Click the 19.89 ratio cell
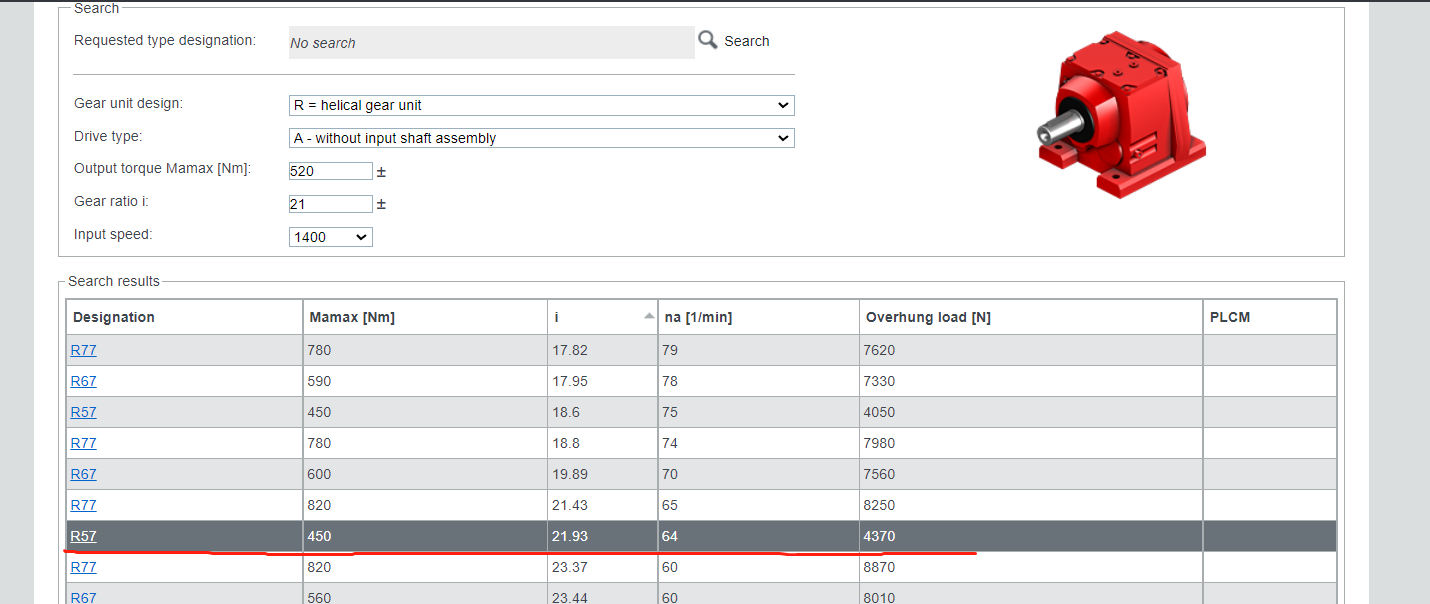 pyautogui.click(x=602, y=474)
